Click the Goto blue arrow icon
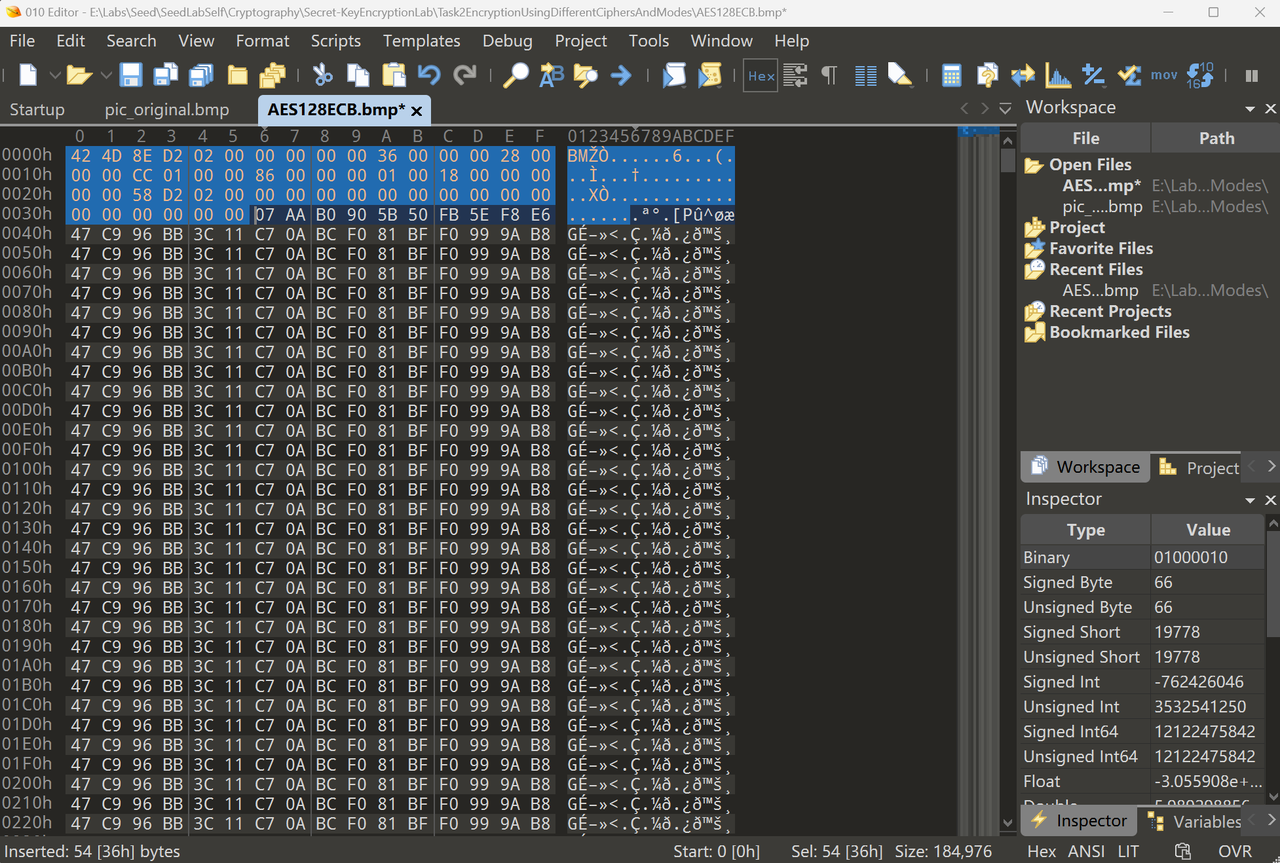Screen dimensions: 1280x863 pos(621,75)
